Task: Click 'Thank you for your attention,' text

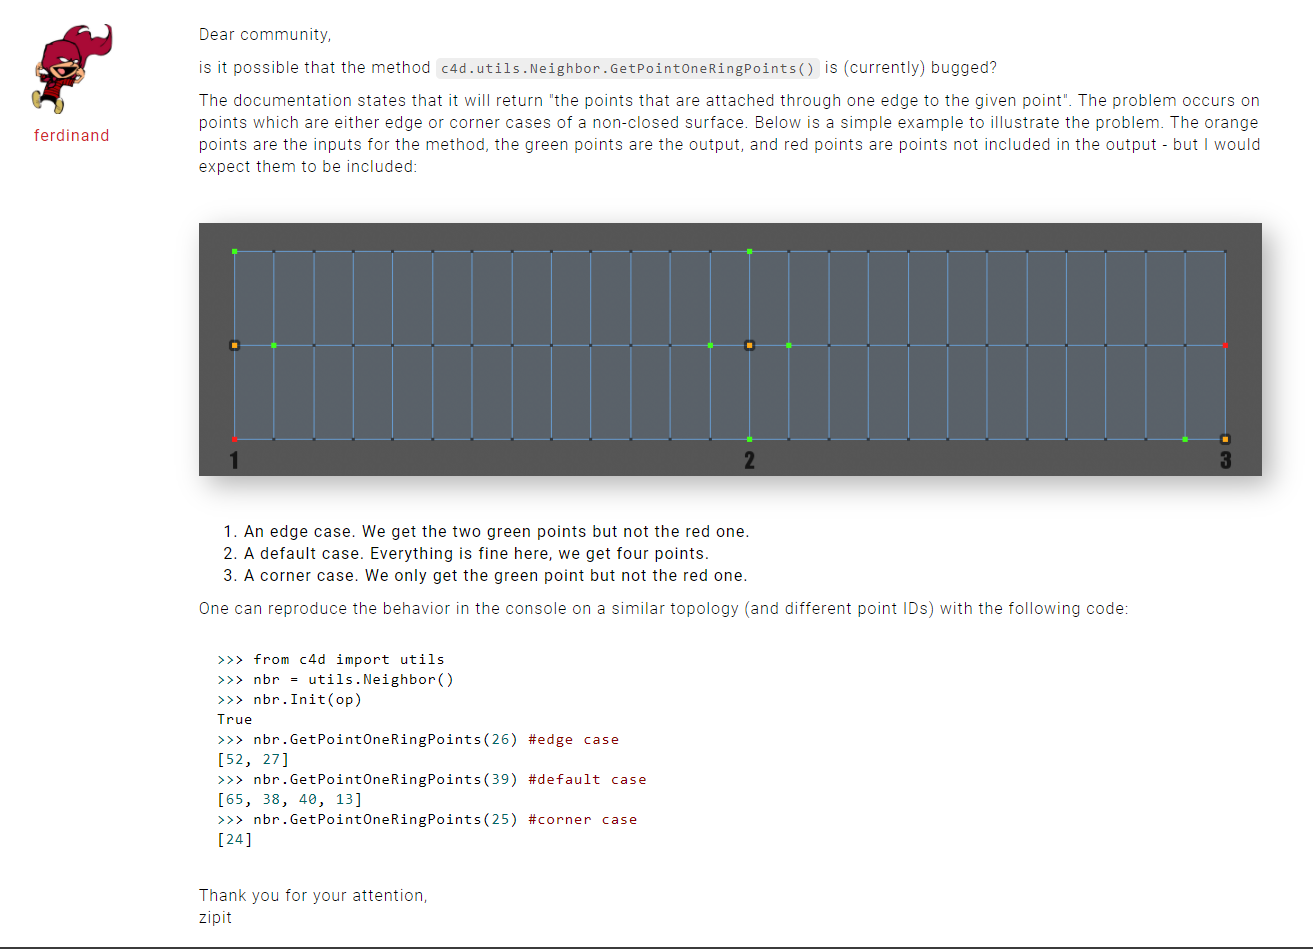Action: pyautogui.click(x=313, y=895)
